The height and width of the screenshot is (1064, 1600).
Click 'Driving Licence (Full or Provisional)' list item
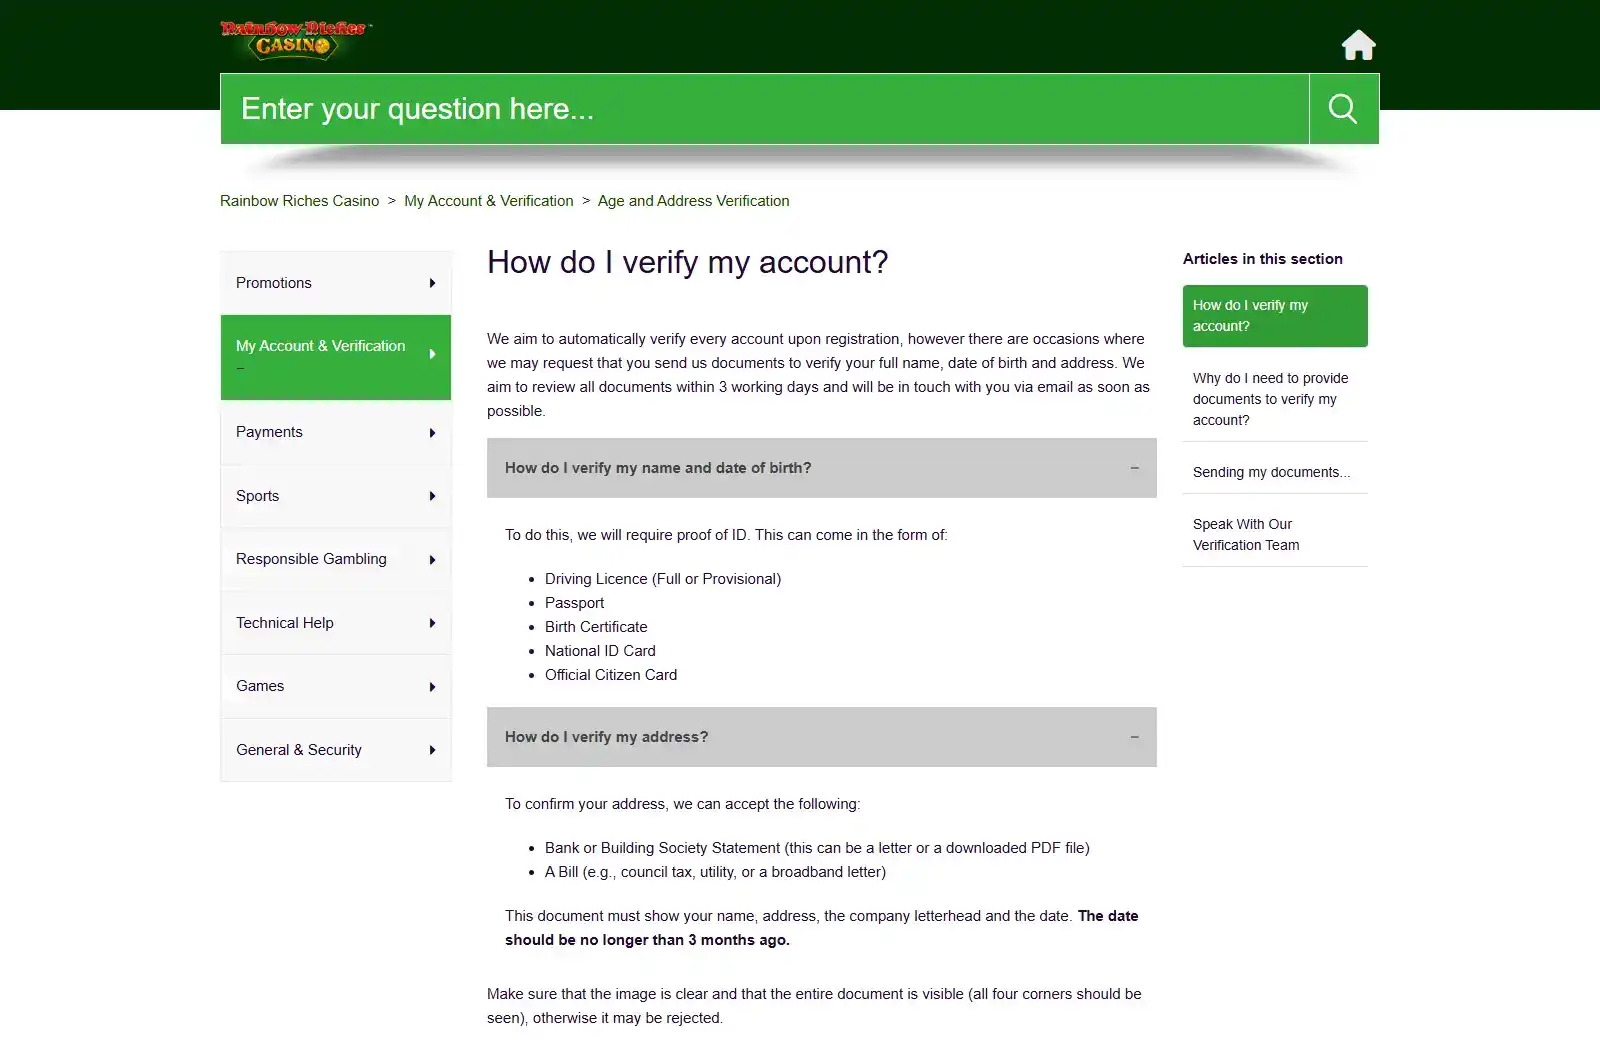tap(663, 579)
